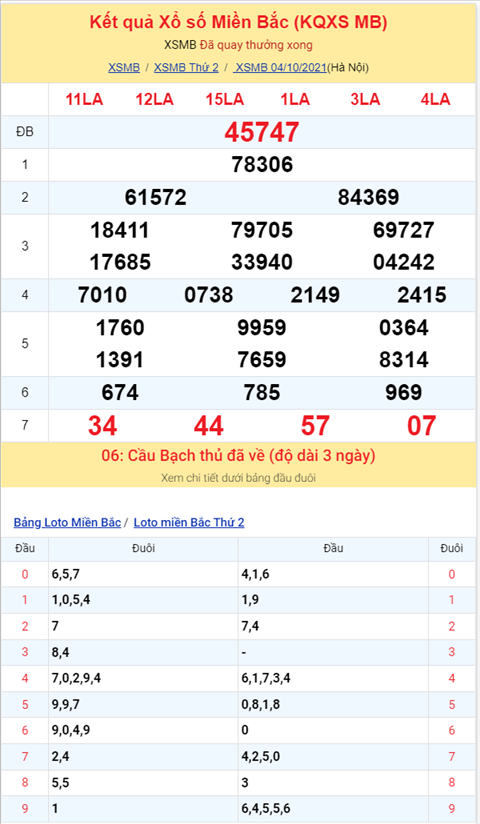Open the Bảng Loto Miền Bắc link
Screen dimensions: 480x824
[67, 522]
